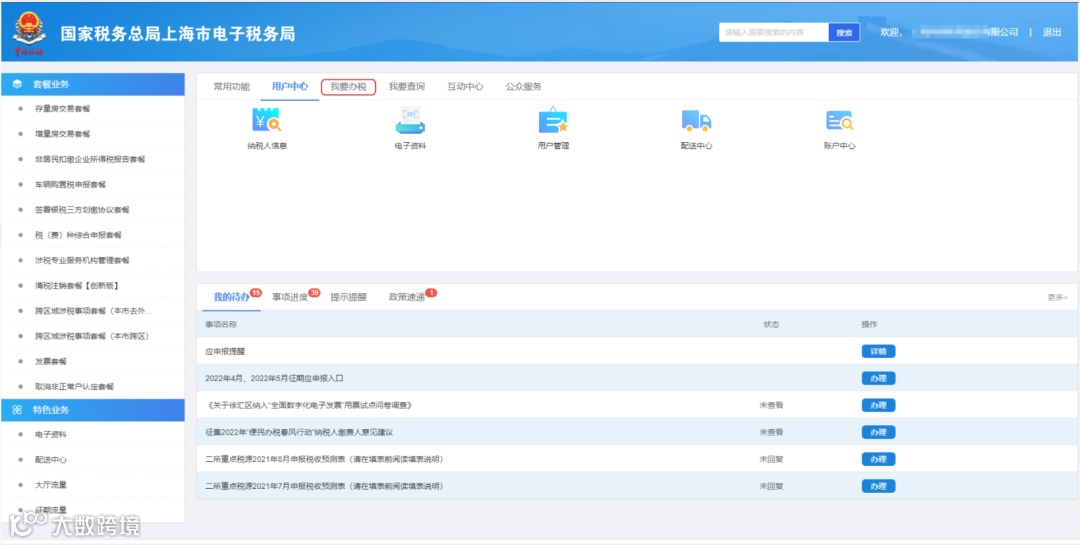Open the 电子资料 printer icon in 用户中心

410,121
